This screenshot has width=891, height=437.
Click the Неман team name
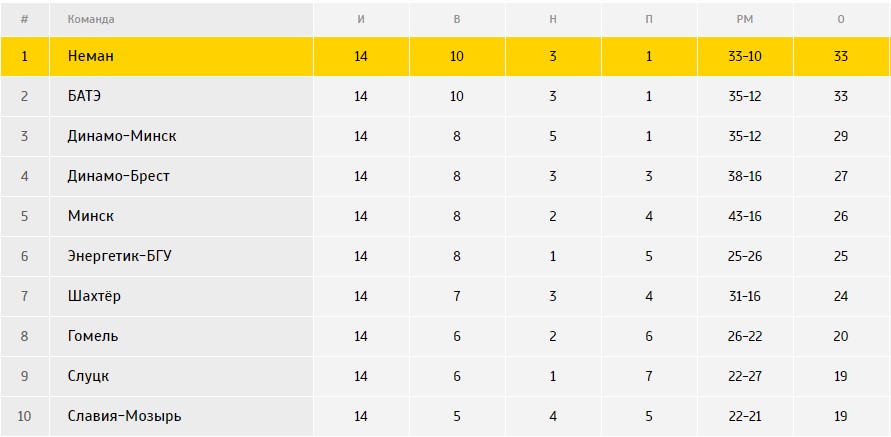[x=91, y=56]
